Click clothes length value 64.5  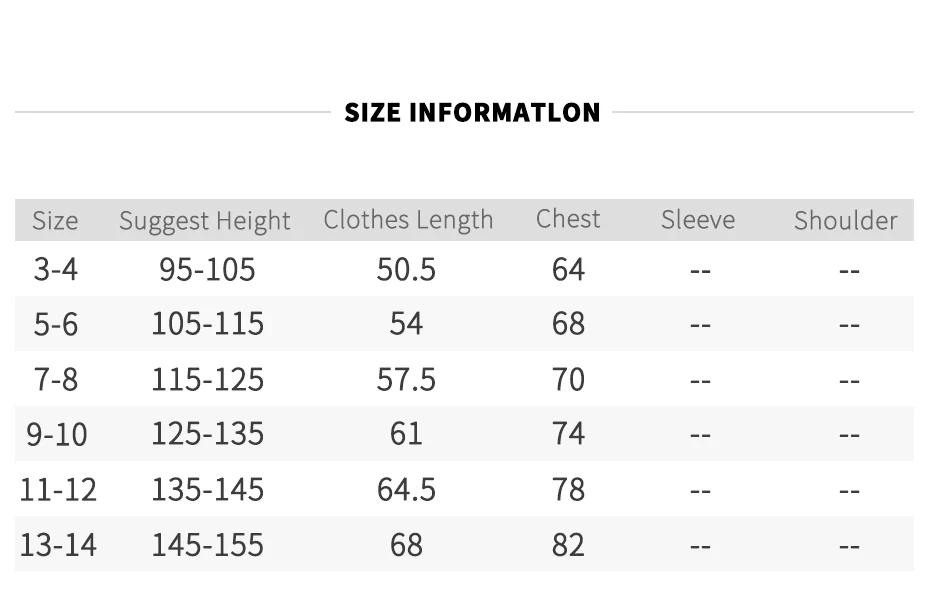click(x=406, y=489)
